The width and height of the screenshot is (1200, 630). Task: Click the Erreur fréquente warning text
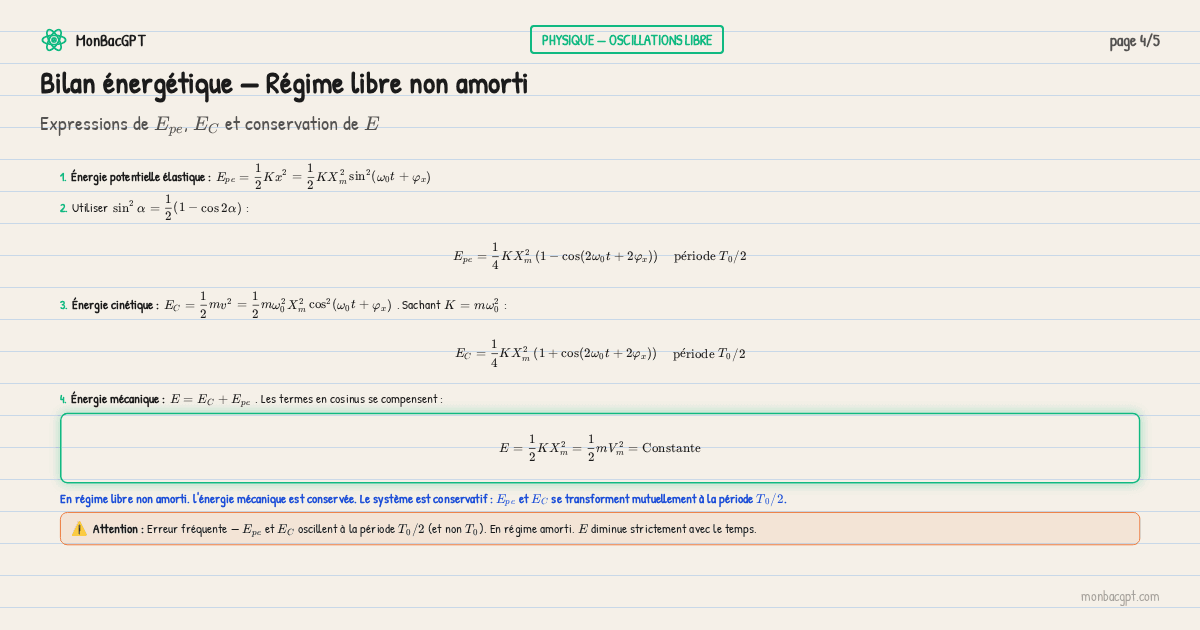[450, 529]
